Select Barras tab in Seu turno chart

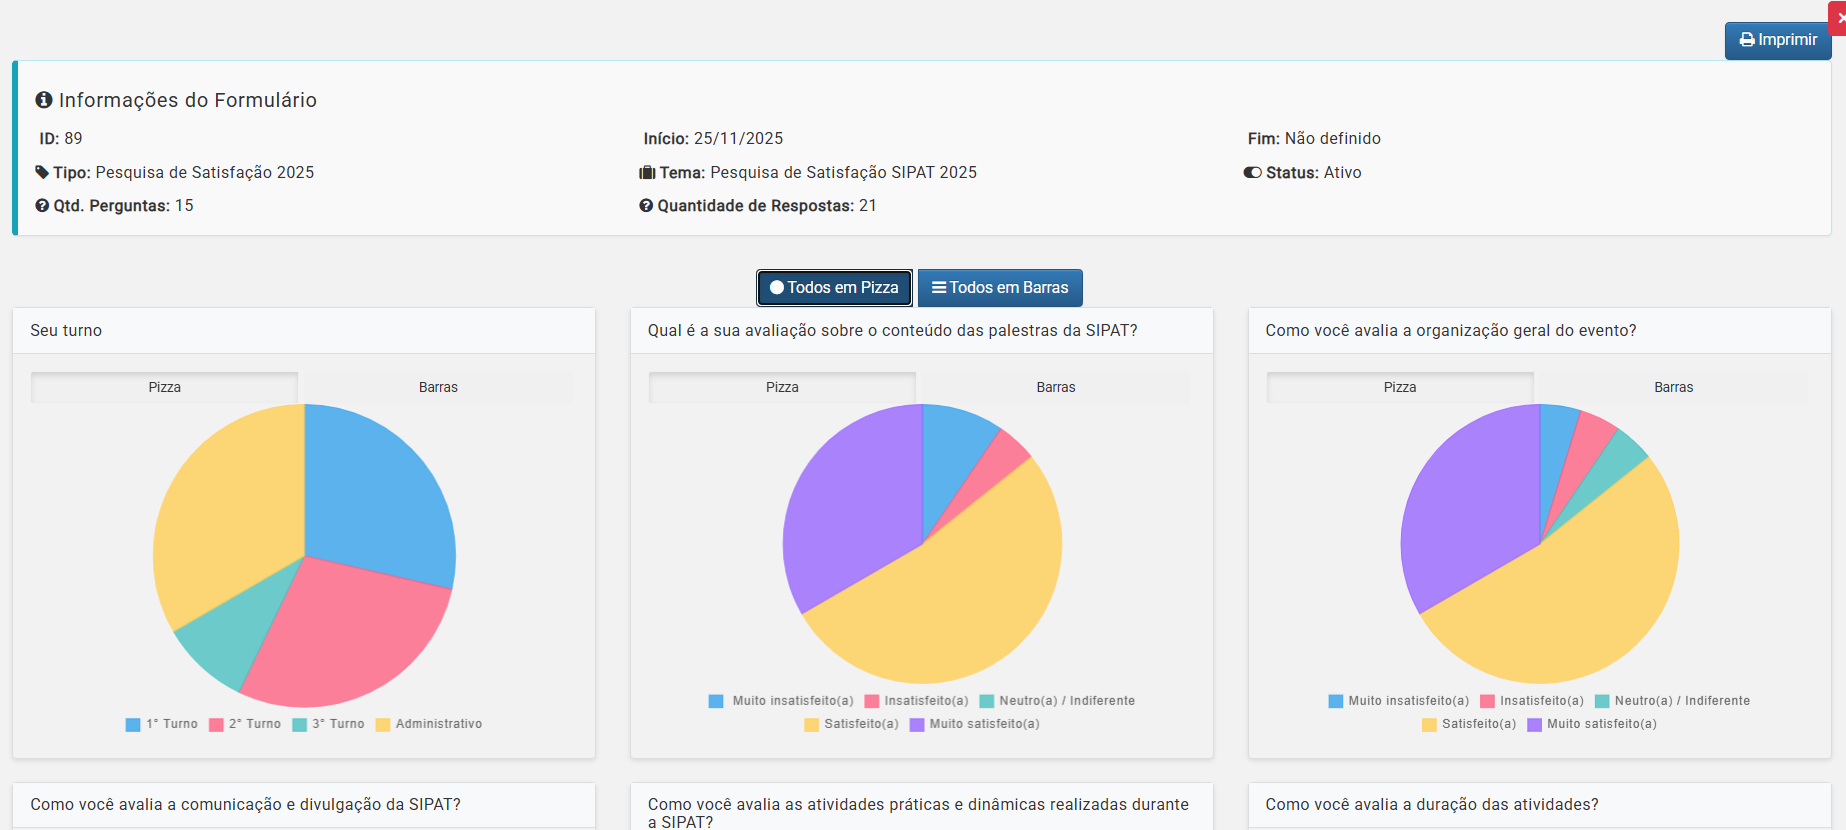[438, 388]
